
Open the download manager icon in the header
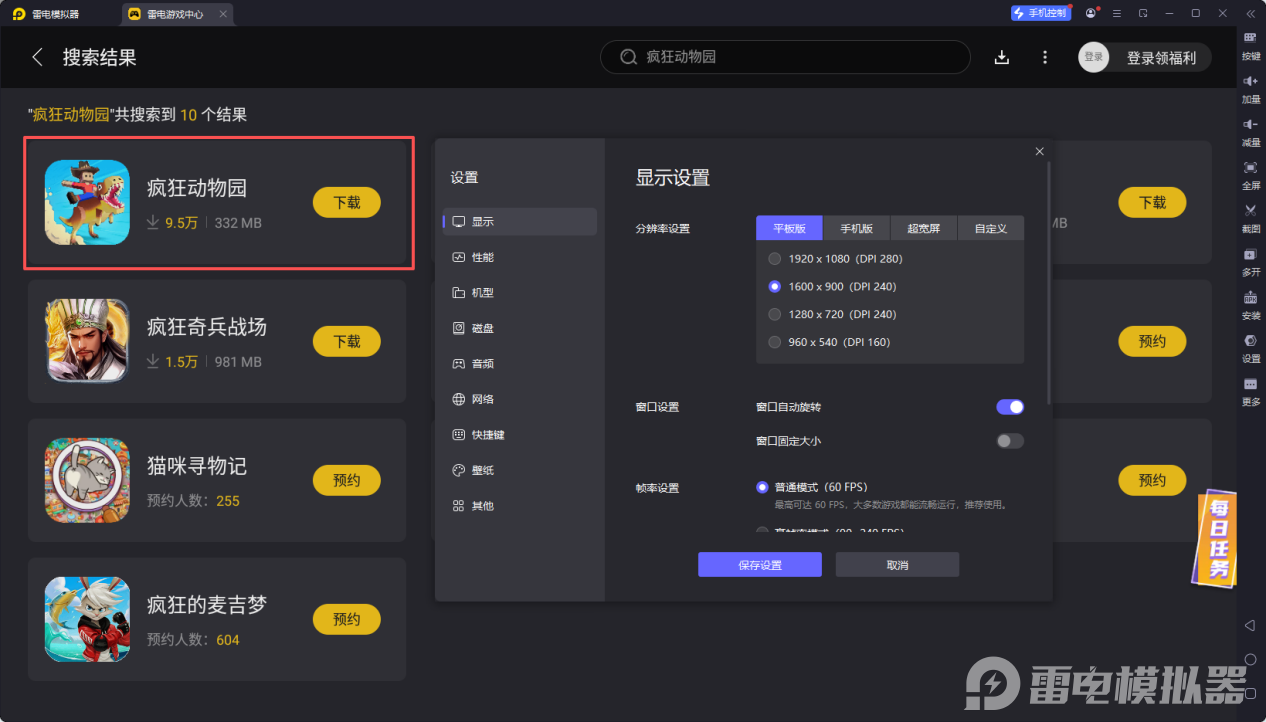[x=1002, y=57]
